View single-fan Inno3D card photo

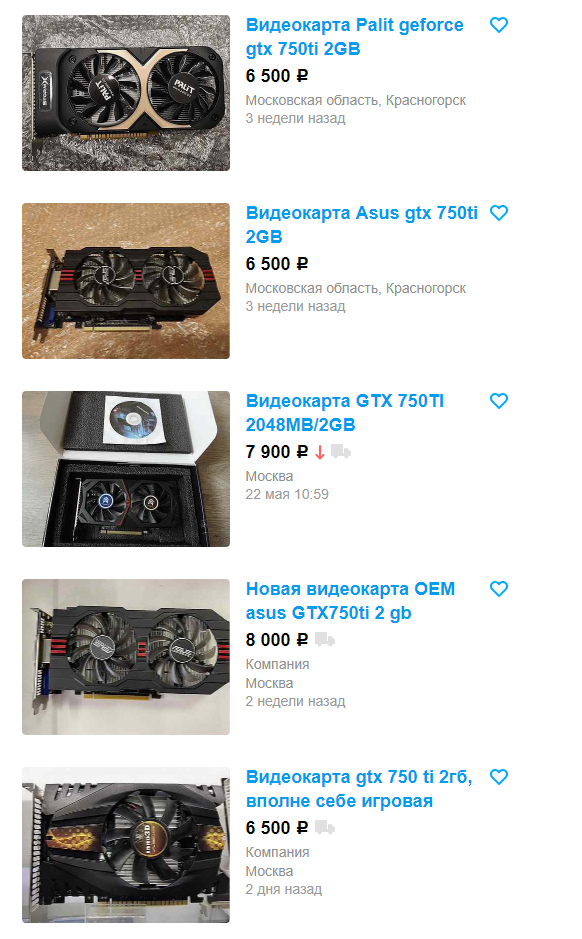click(126, 846)
